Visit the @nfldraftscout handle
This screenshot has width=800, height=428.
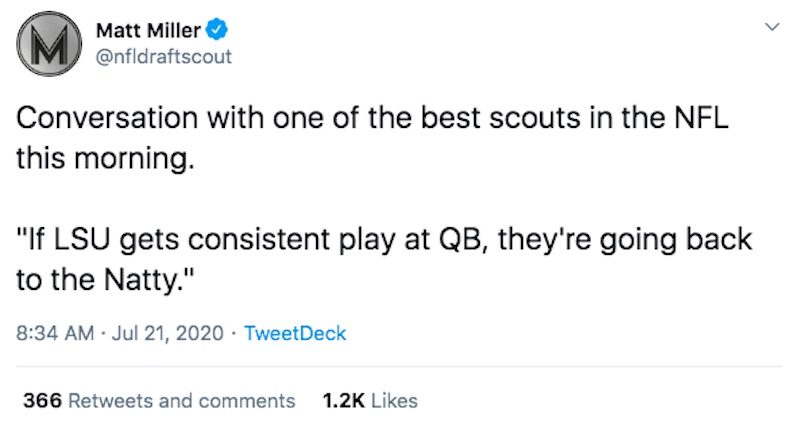164,56
